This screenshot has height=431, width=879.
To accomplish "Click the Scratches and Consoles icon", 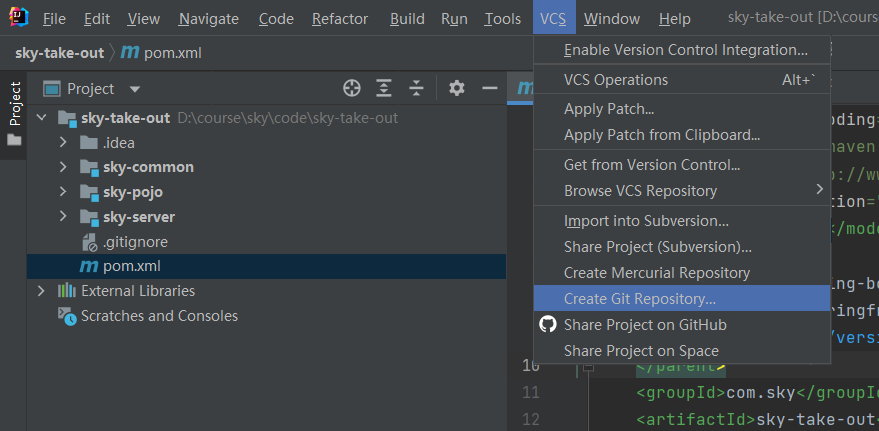I will click(x=67, y=316).
